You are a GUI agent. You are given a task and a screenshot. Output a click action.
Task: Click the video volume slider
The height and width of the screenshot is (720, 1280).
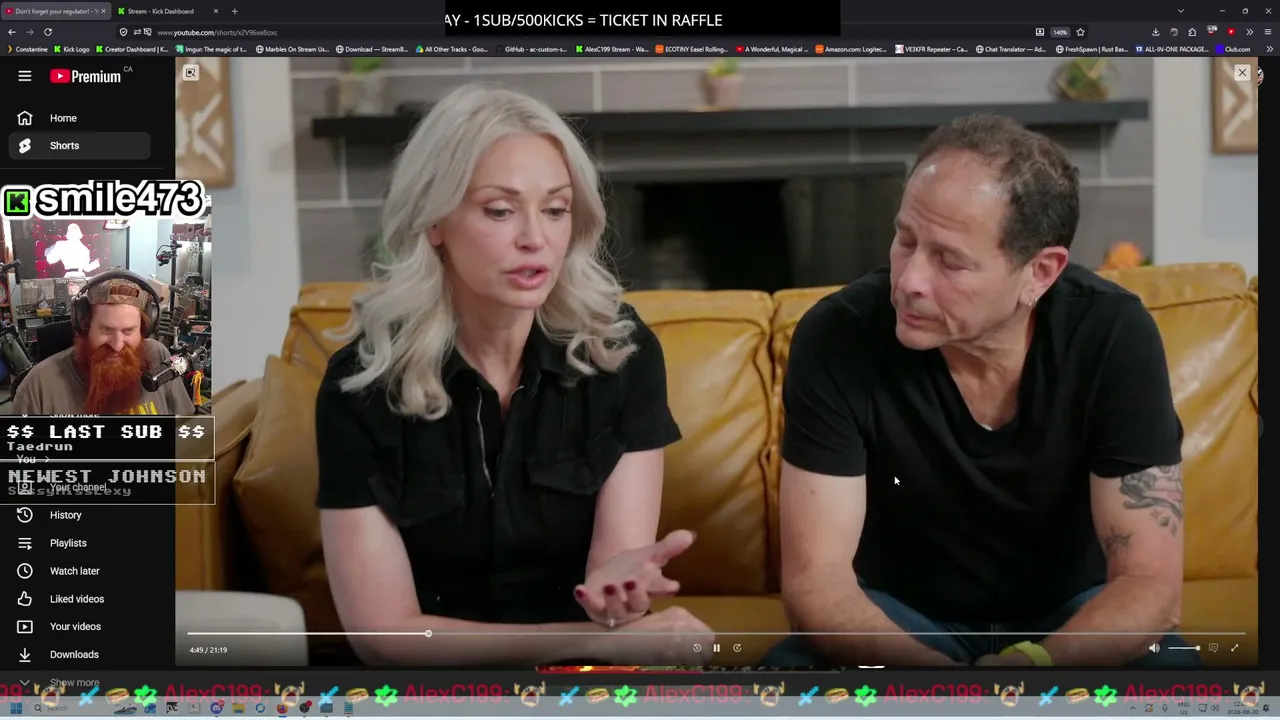point(1184,648)
